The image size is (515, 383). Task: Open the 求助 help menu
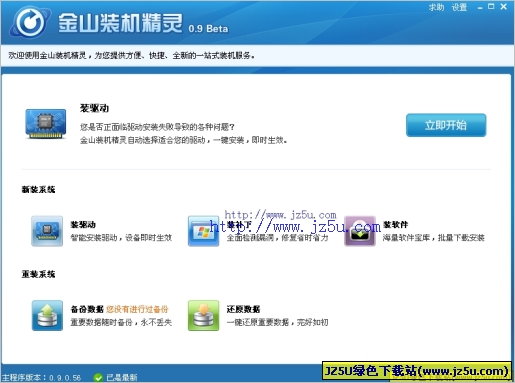click(436, 7)
